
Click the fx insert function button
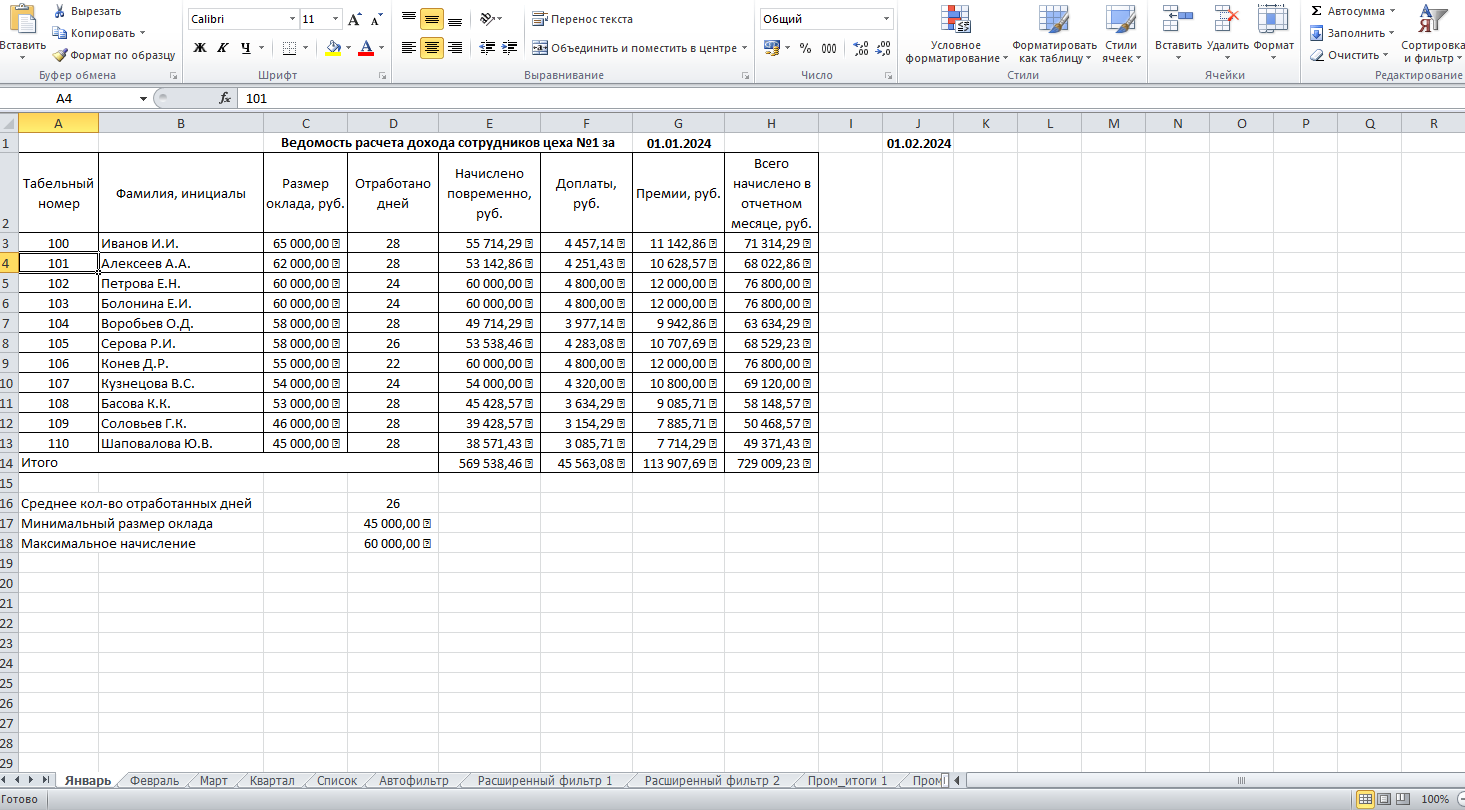225,98
